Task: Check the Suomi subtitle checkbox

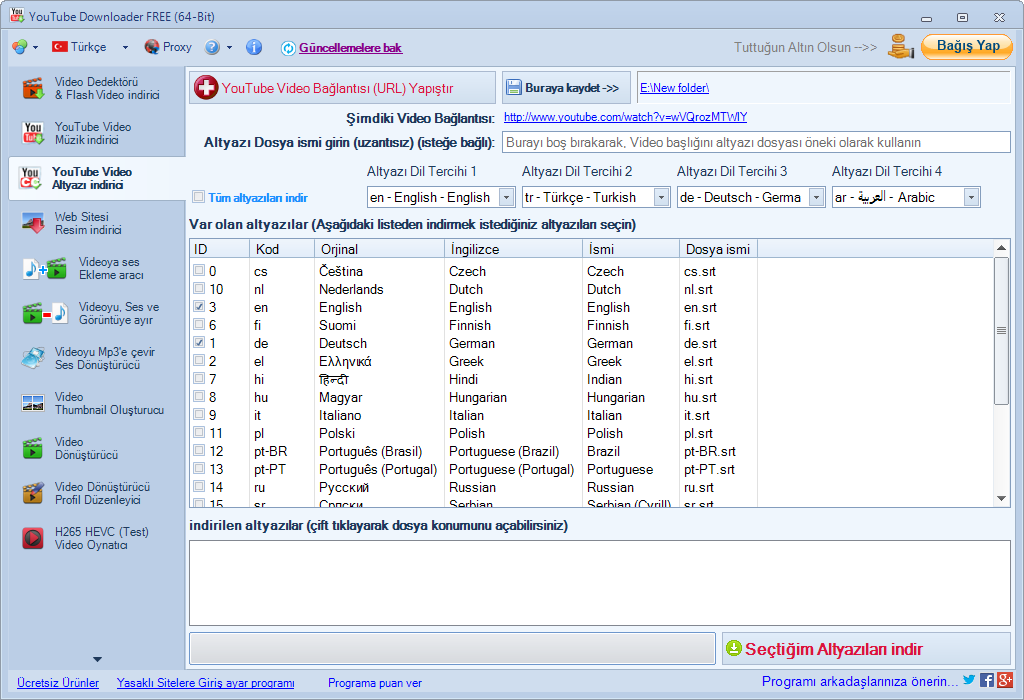Action: (x=199, y=324)
